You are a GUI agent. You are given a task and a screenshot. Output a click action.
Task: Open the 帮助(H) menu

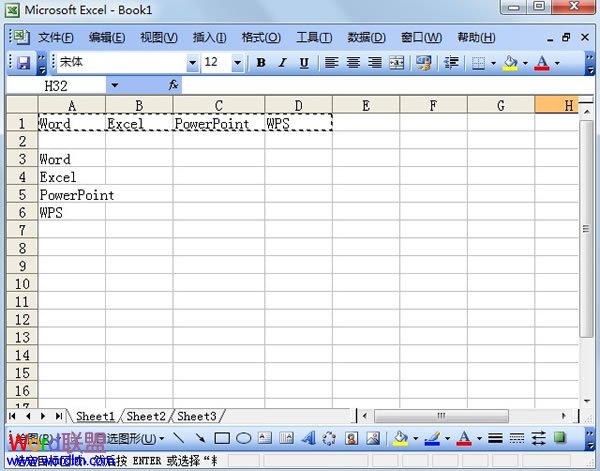[x=476, y=37]
